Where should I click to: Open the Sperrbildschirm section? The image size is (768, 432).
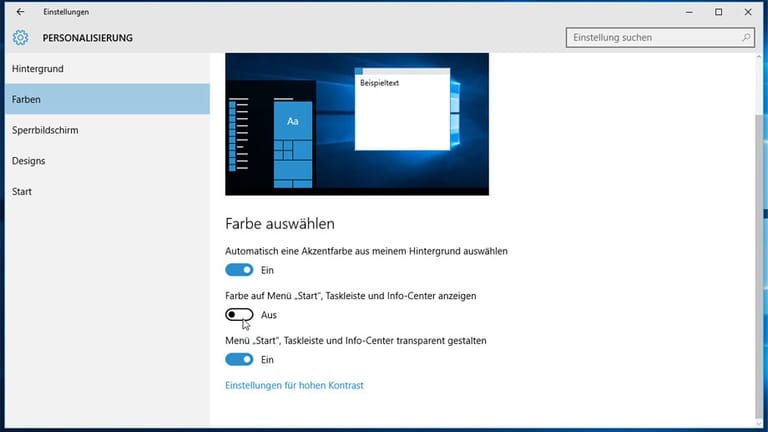(x=107, y=130)
